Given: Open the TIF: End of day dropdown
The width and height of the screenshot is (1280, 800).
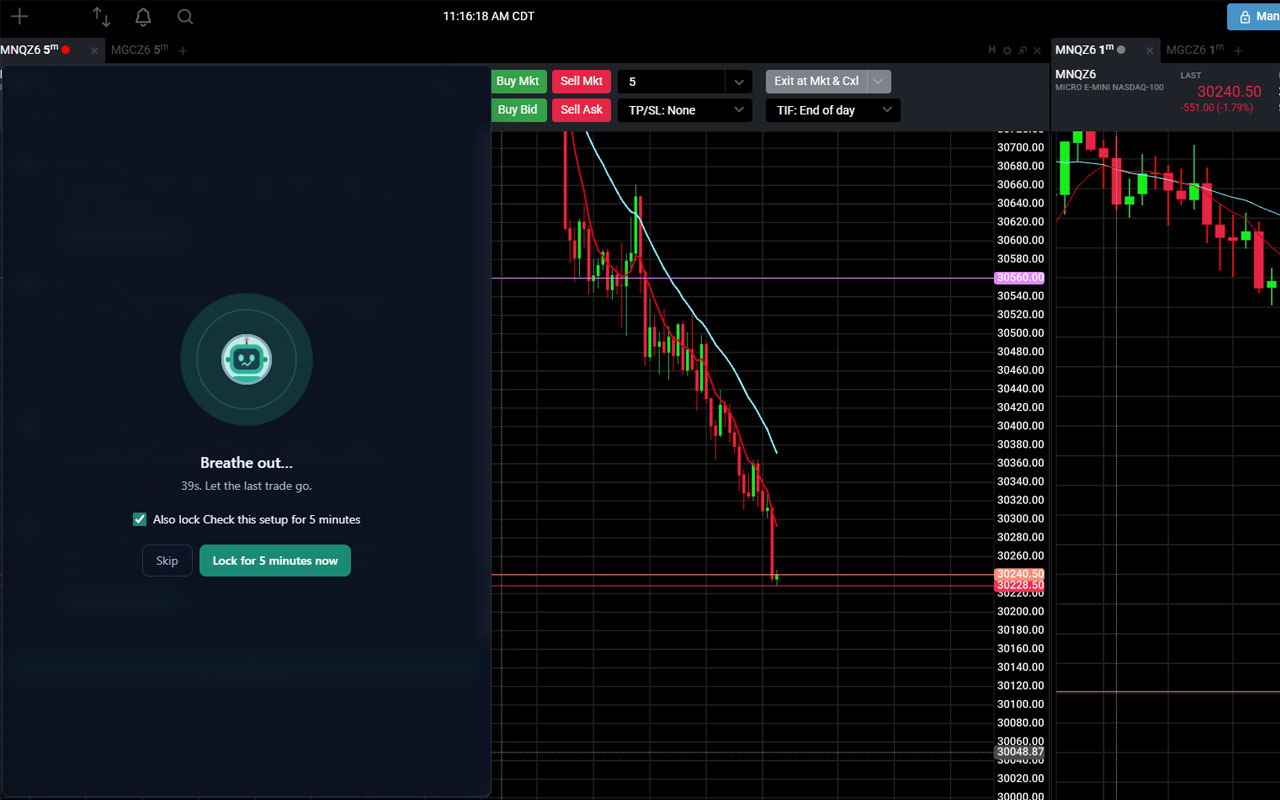Looking at the screenshot, I should tap(833, 110).
